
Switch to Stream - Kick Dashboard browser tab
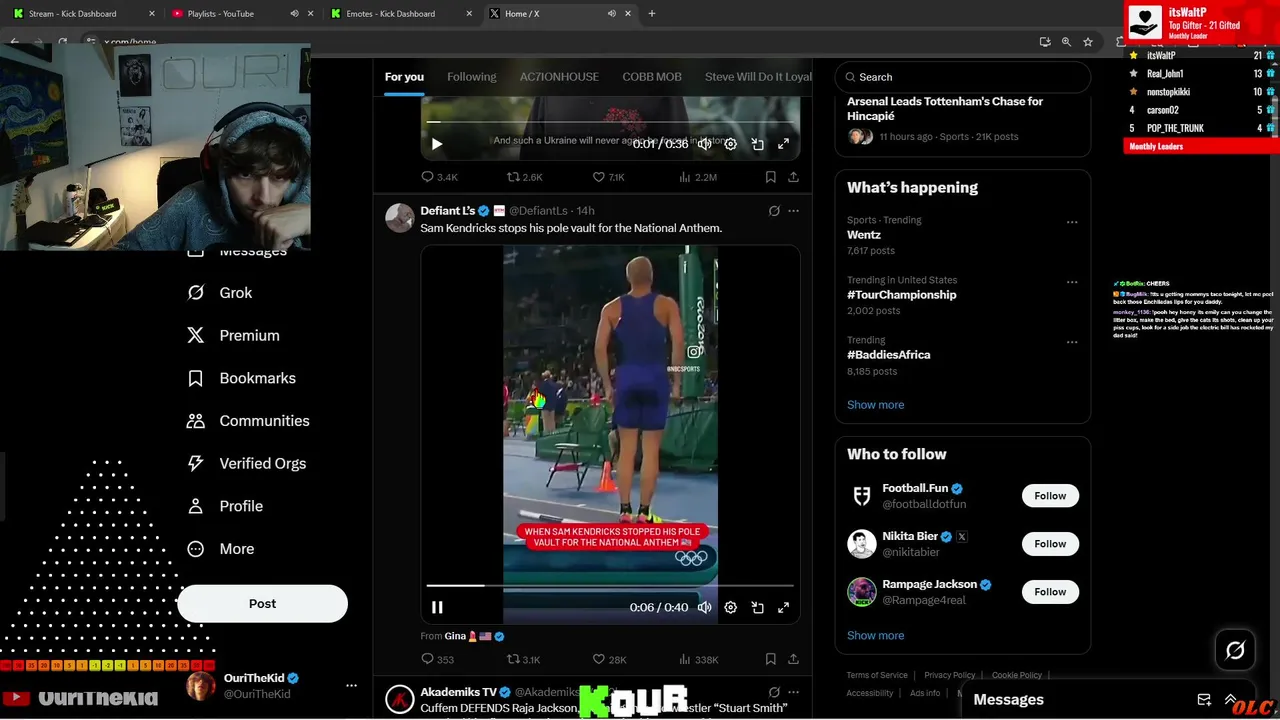coord(85,14)
